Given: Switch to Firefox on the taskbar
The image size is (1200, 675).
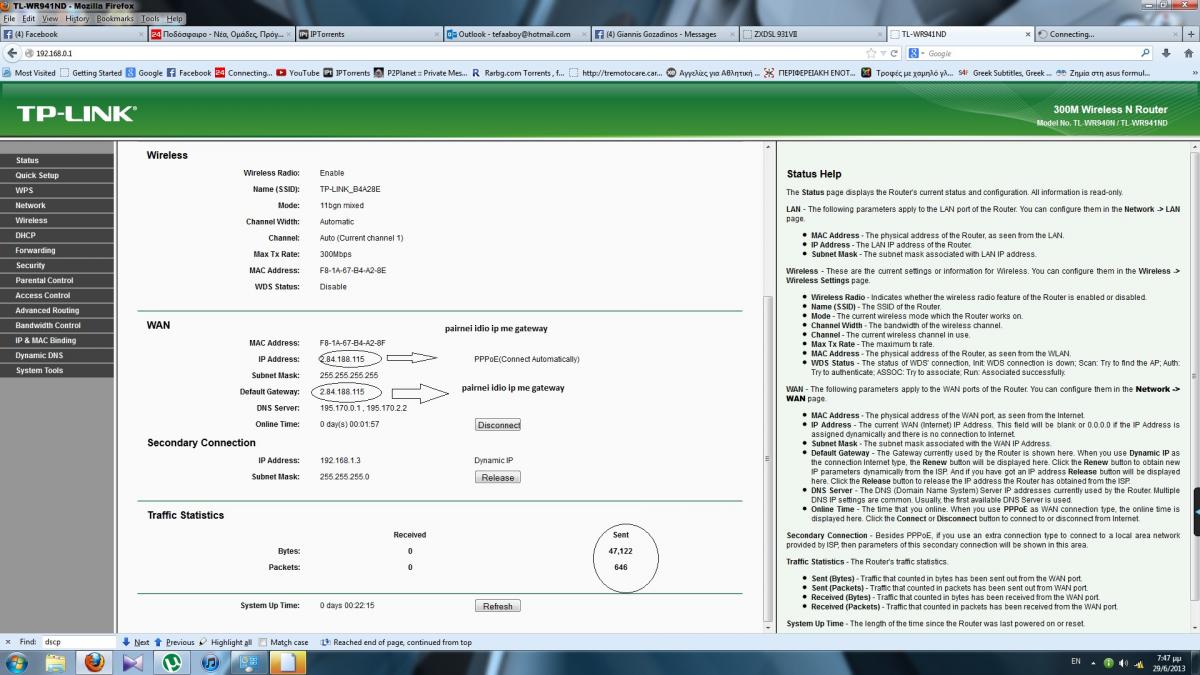Looking at the screenshot, I should pos(94,662).
